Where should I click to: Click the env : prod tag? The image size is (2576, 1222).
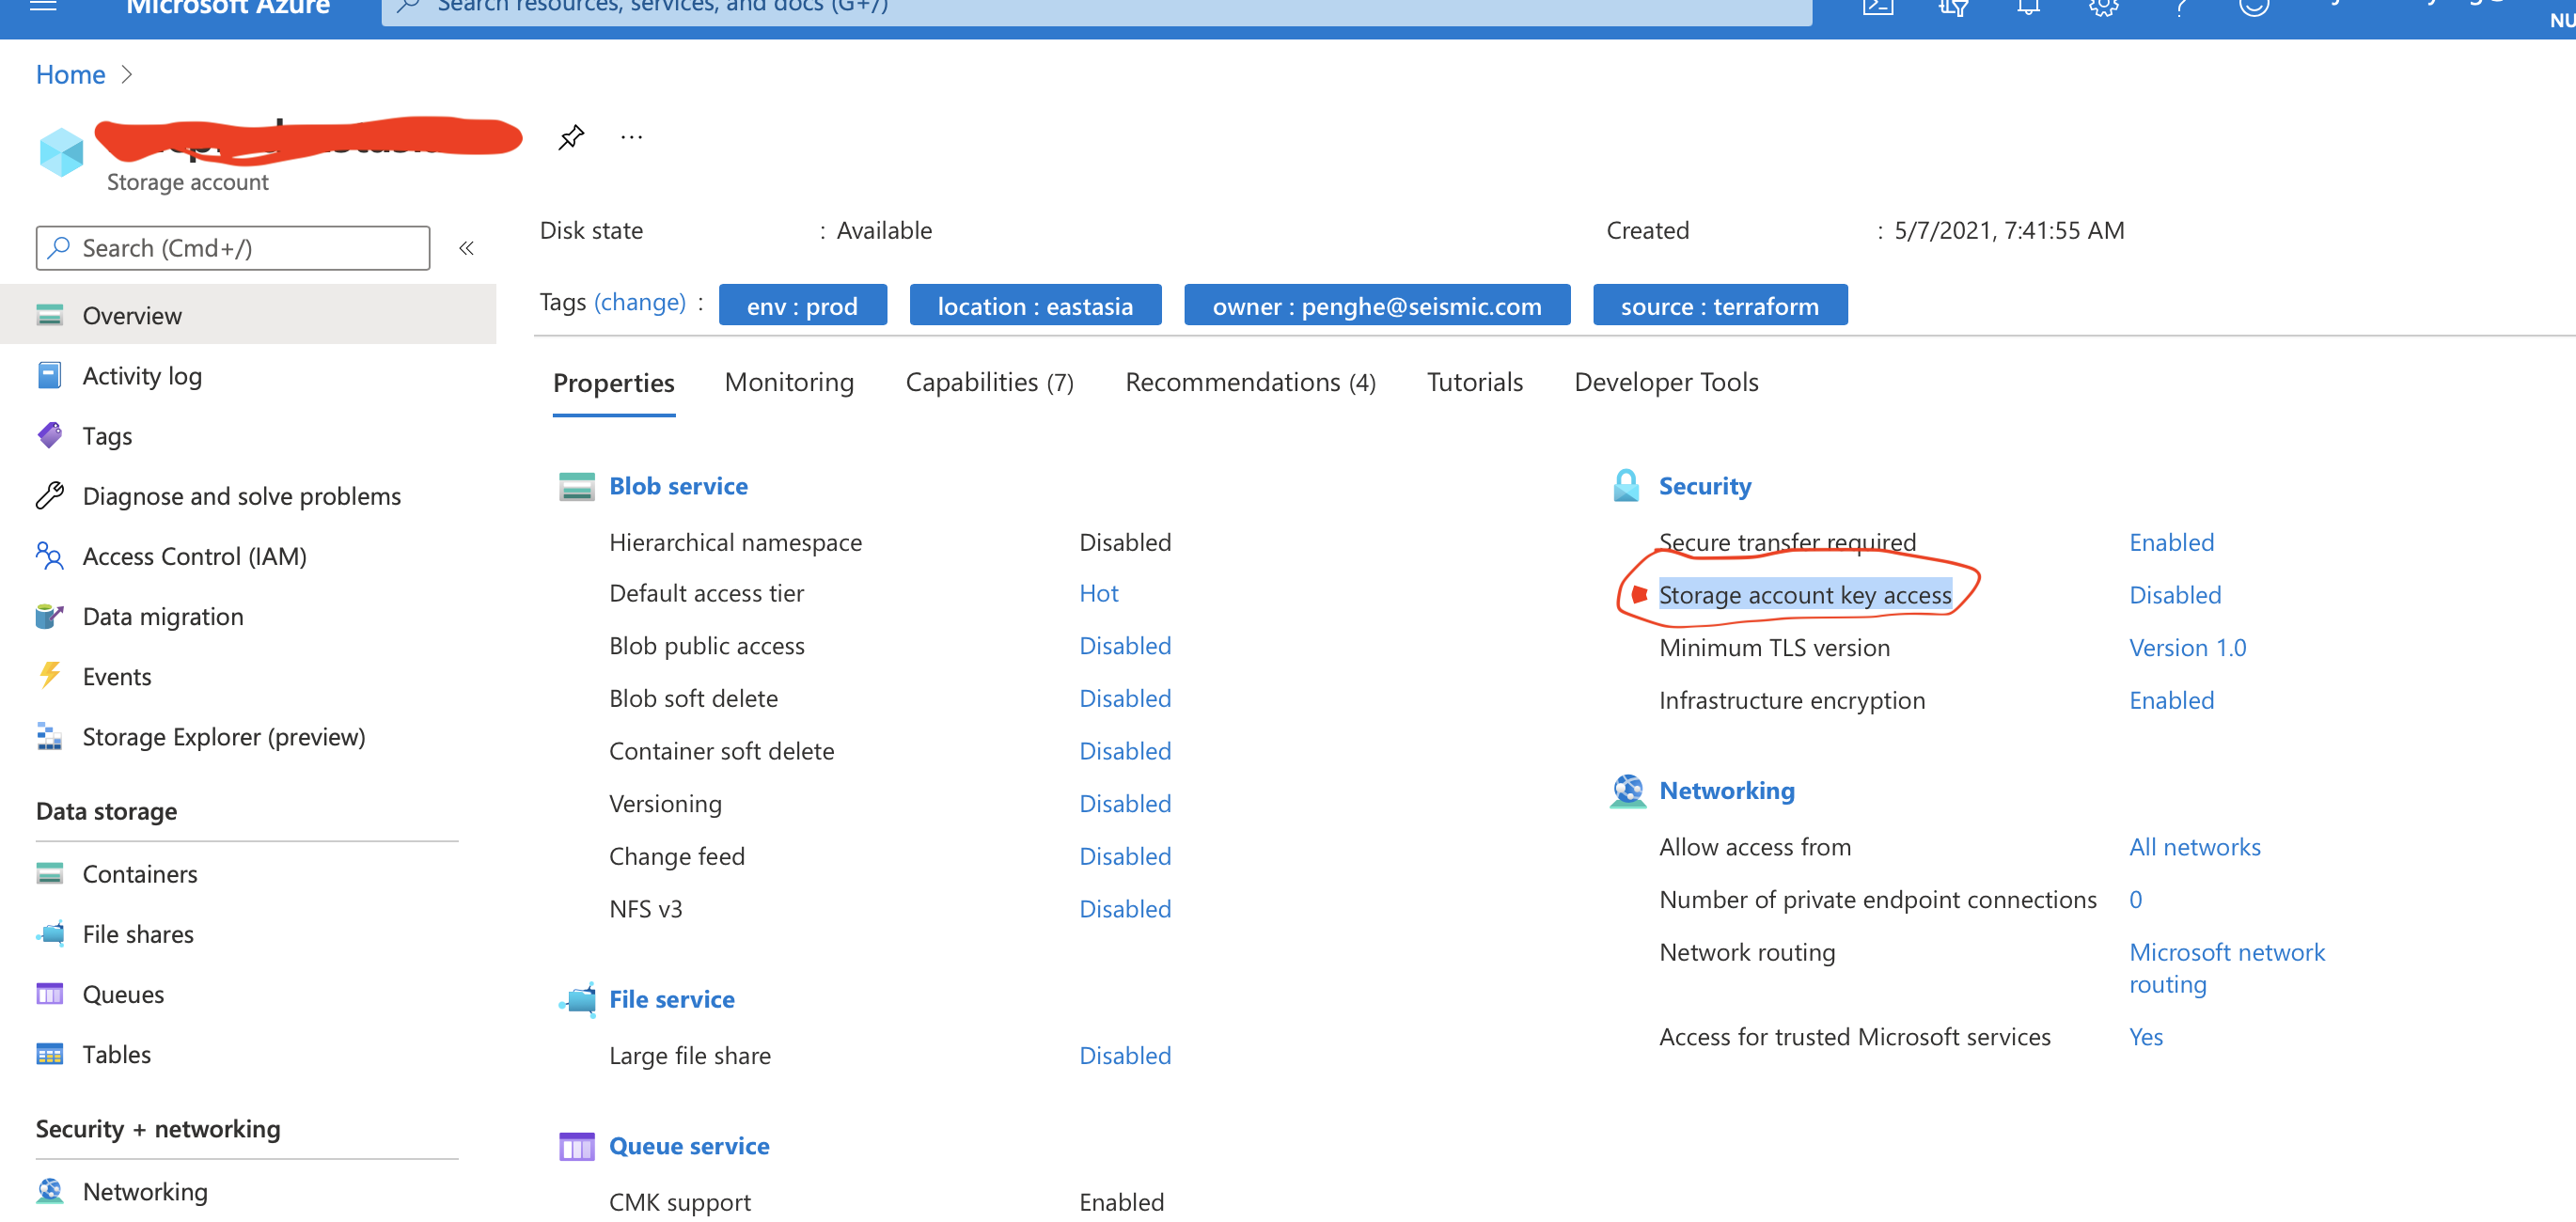(x=802, y=305)
